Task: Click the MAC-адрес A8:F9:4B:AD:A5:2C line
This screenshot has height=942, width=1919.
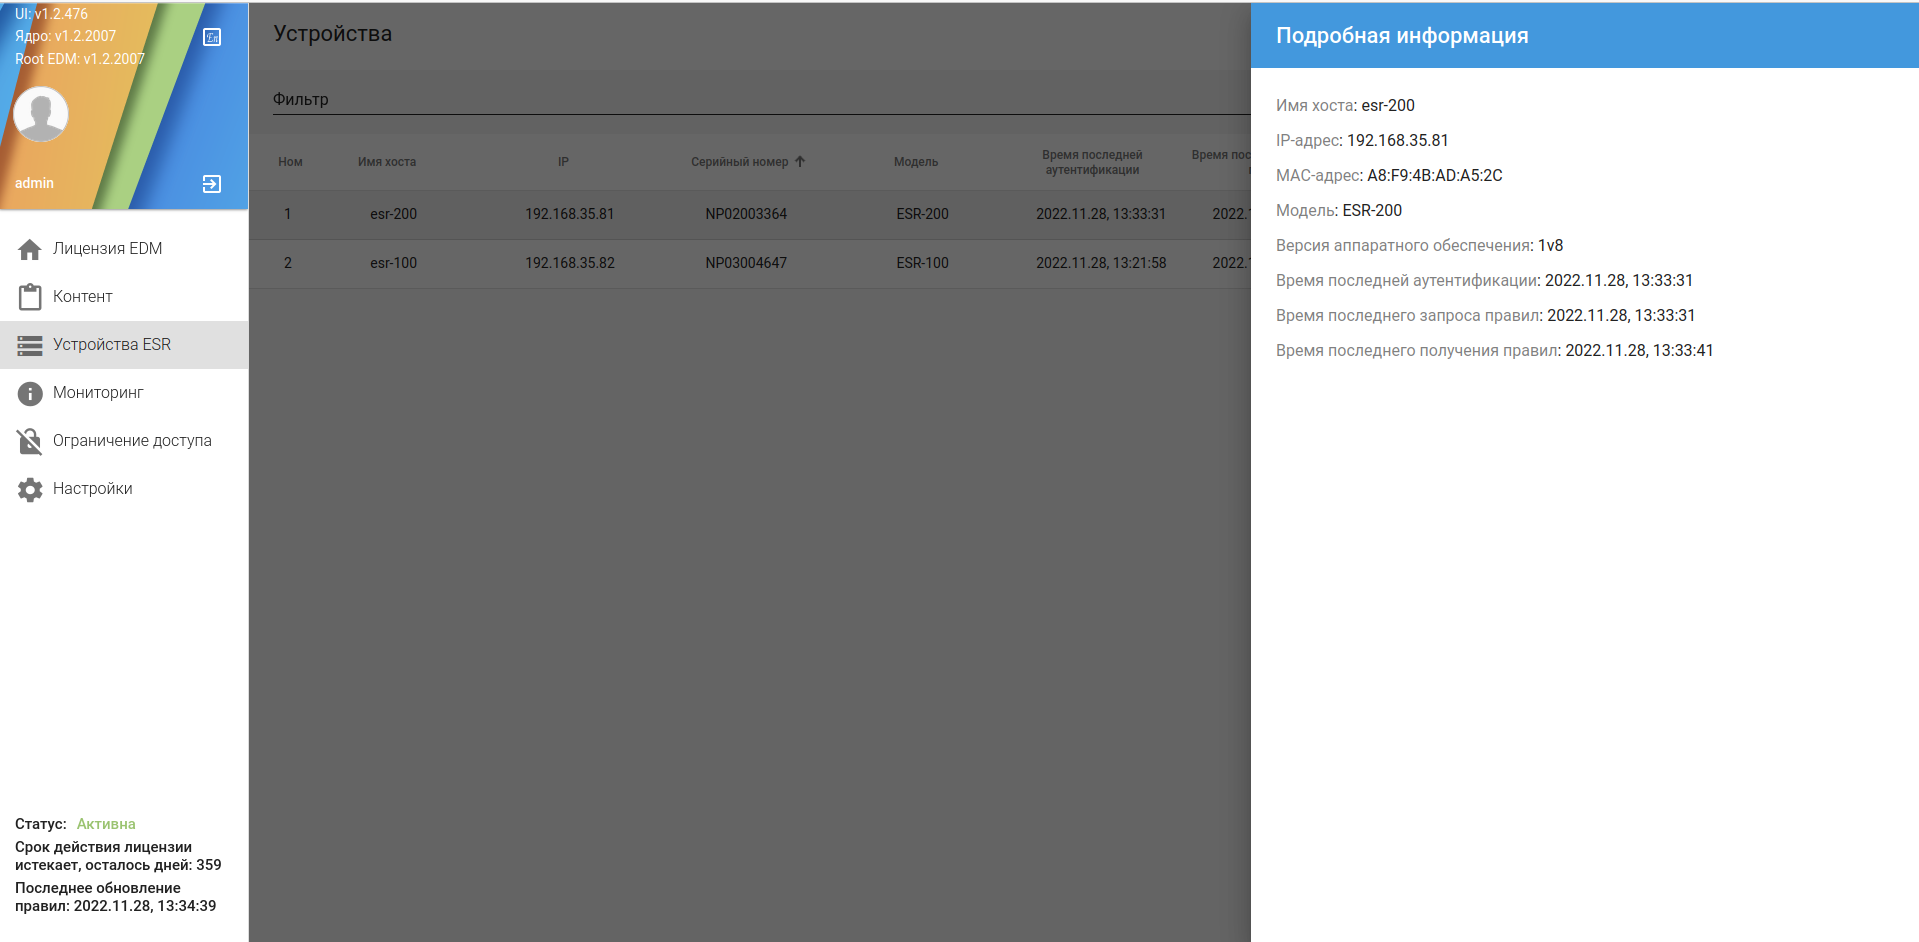Action: click(x=1389, y=176)
